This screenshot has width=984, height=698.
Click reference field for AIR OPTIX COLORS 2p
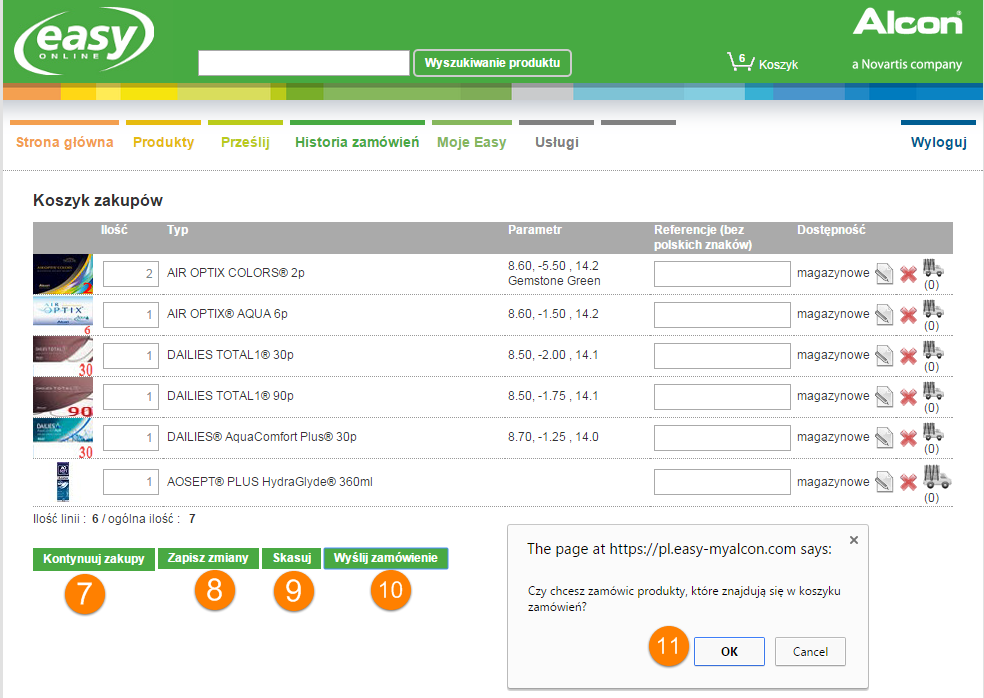click(x=722, y=274)
